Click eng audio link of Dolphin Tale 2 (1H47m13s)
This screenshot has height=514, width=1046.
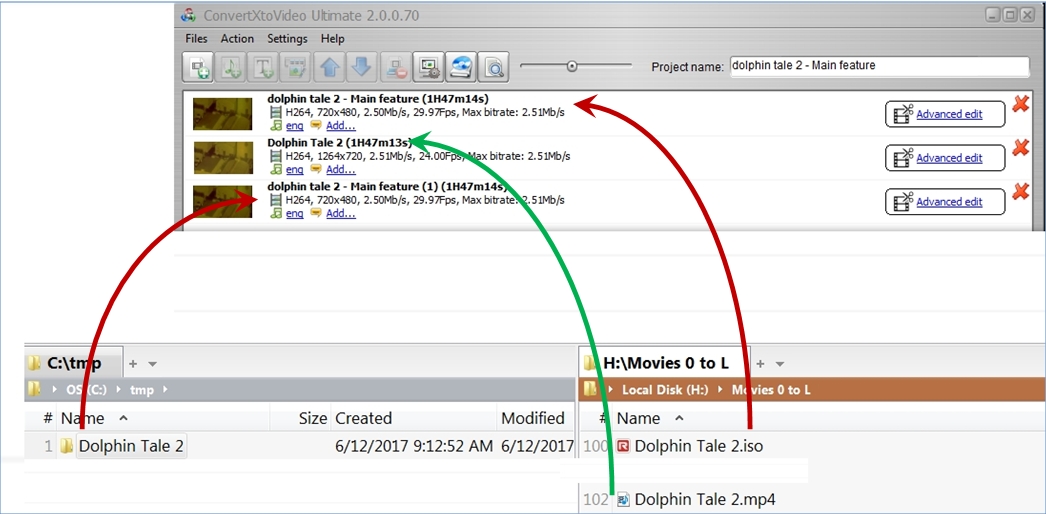click(x=294, y=170)
